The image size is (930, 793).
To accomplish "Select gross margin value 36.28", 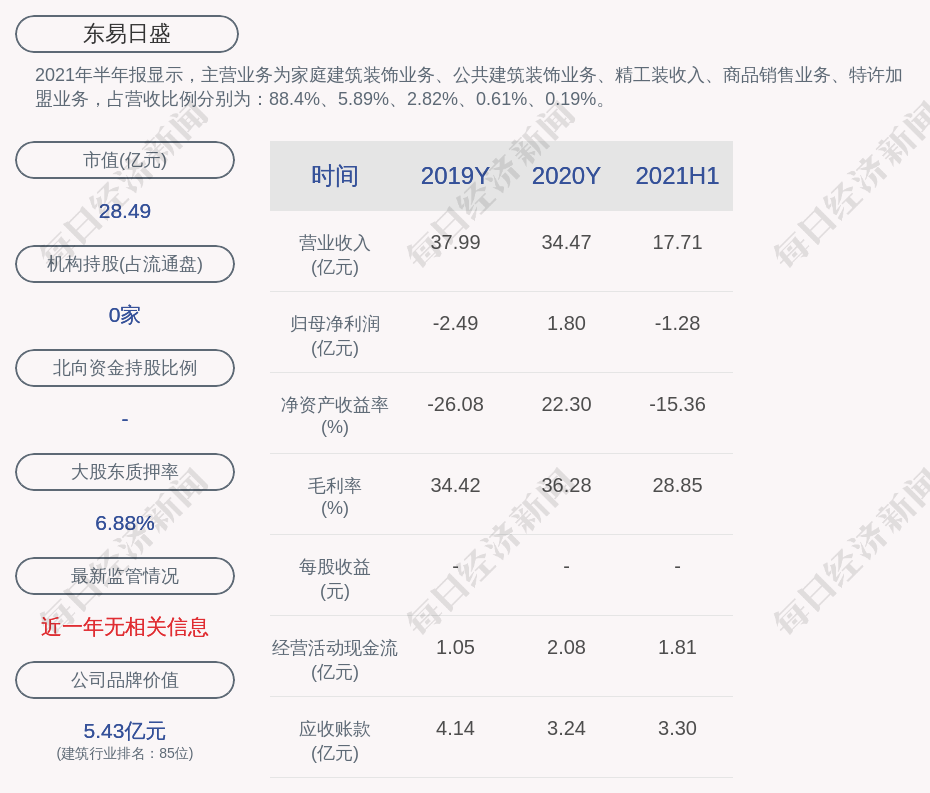I will (566, 485).
